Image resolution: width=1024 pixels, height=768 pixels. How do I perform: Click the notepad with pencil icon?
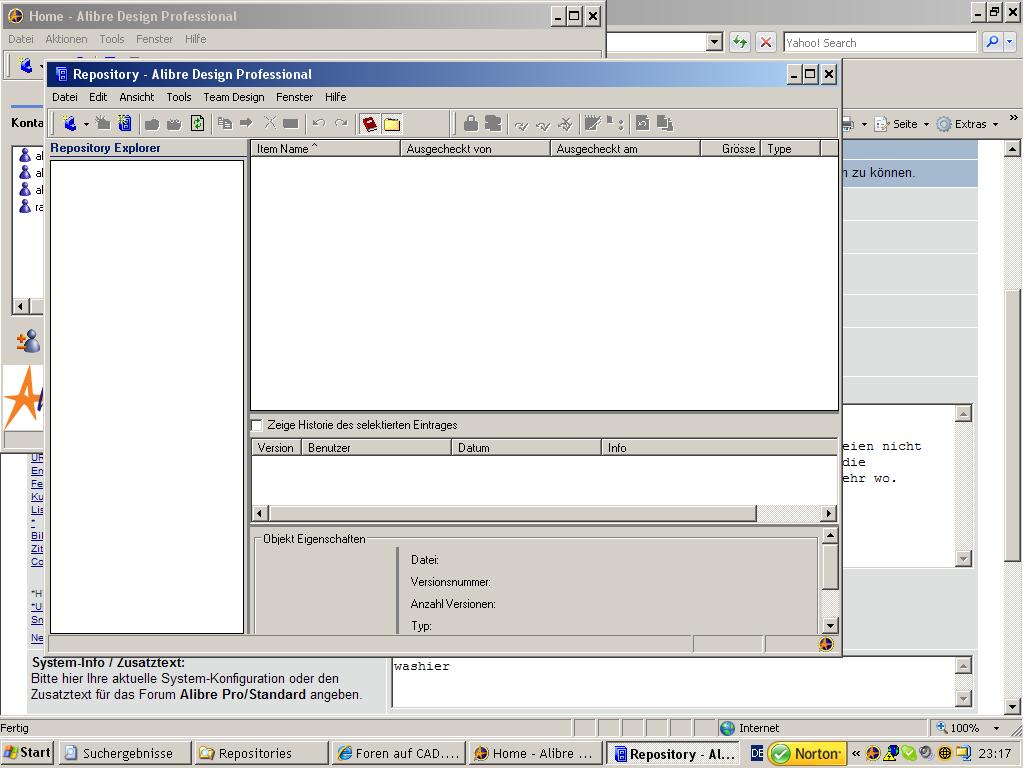592,123
